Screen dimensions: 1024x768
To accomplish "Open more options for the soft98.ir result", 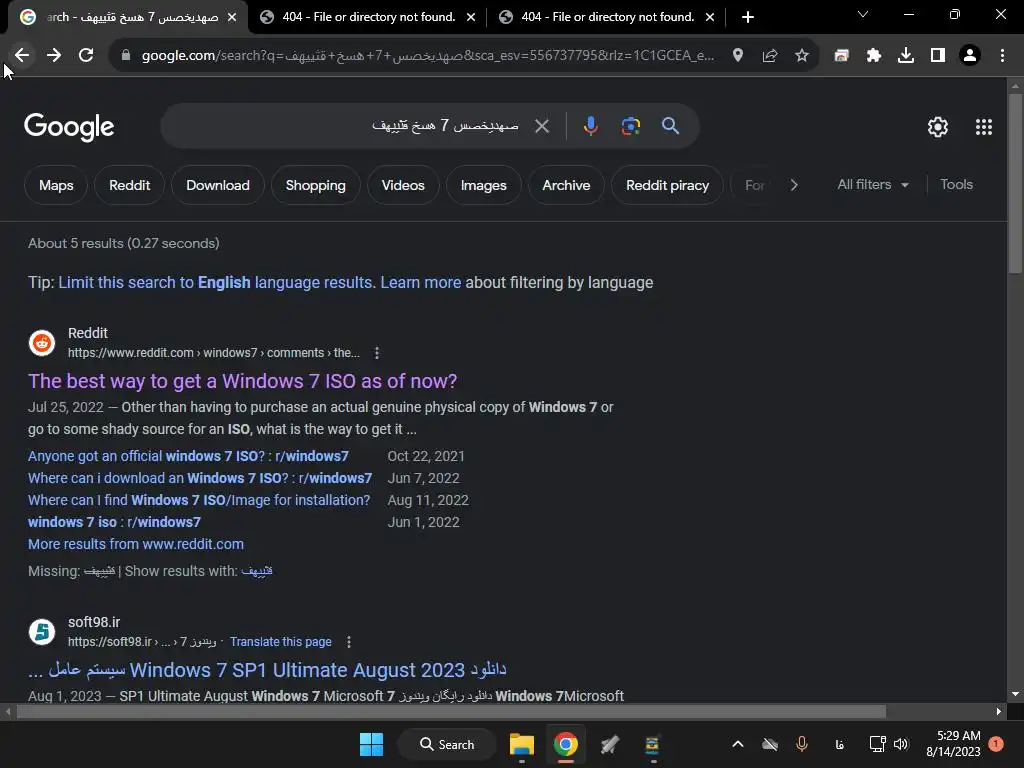I will click(x=349, y=643).
